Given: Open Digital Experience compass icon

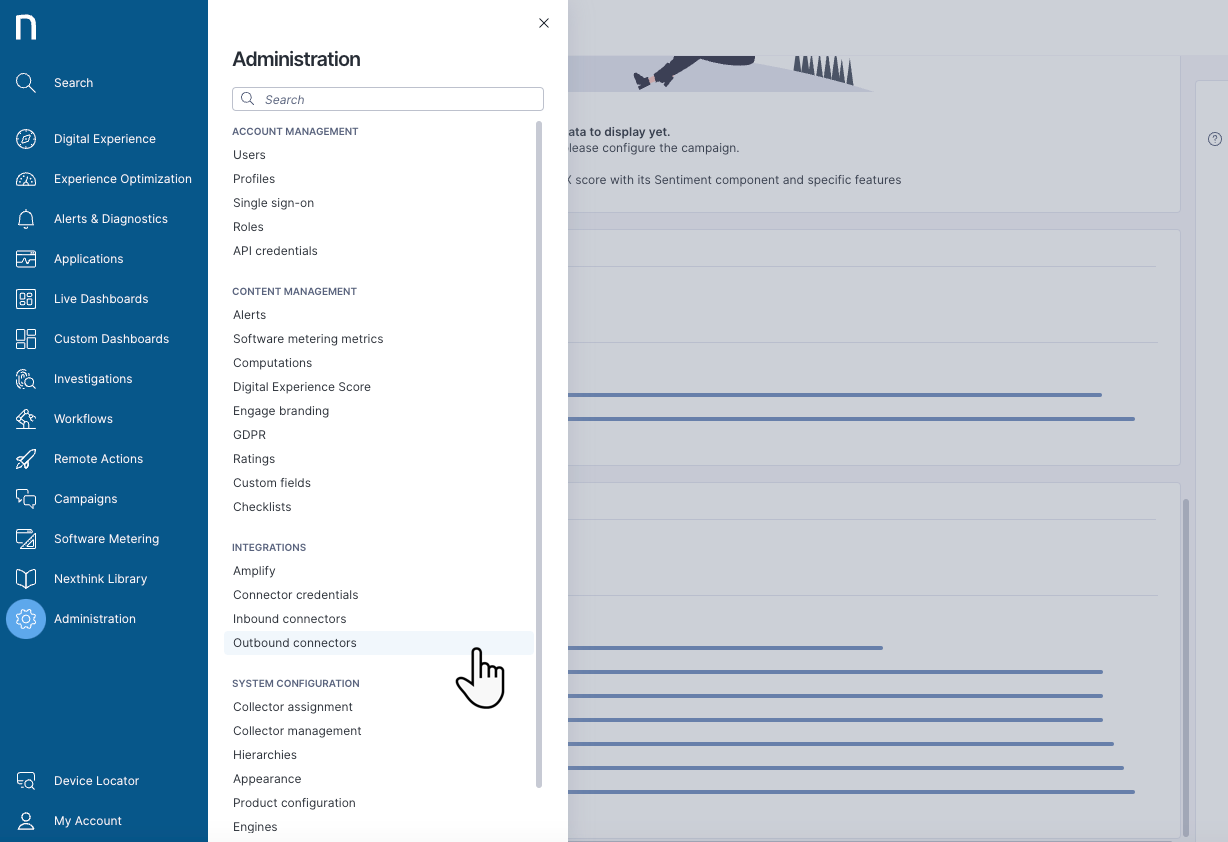Looking at the screenshot, I should (26, 139).
